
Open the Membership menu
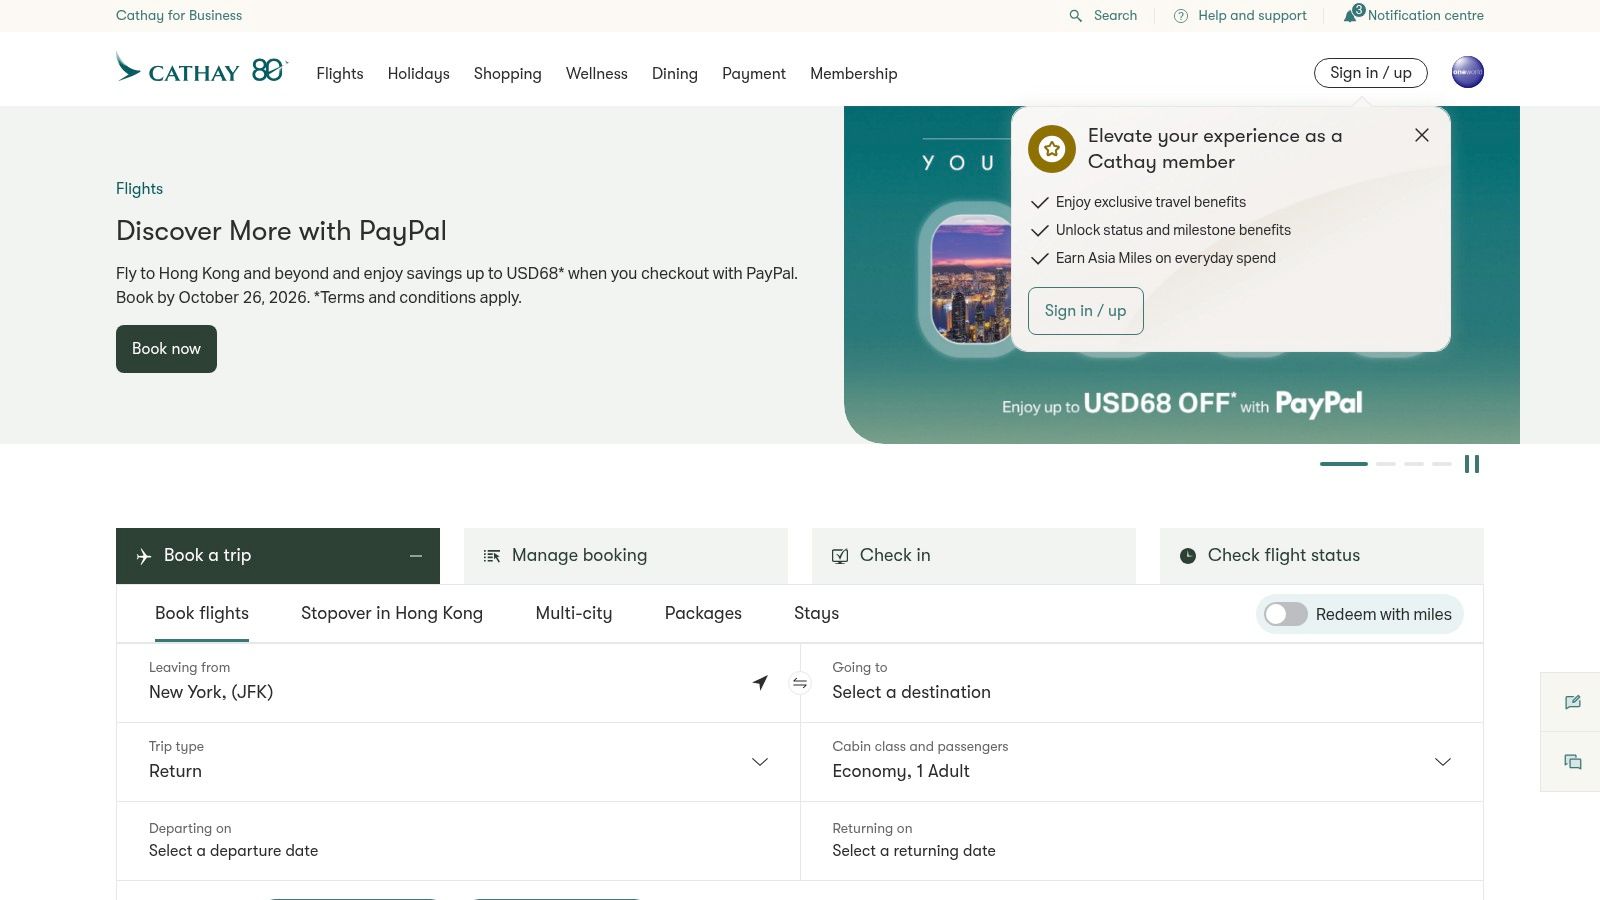(854, 73)
